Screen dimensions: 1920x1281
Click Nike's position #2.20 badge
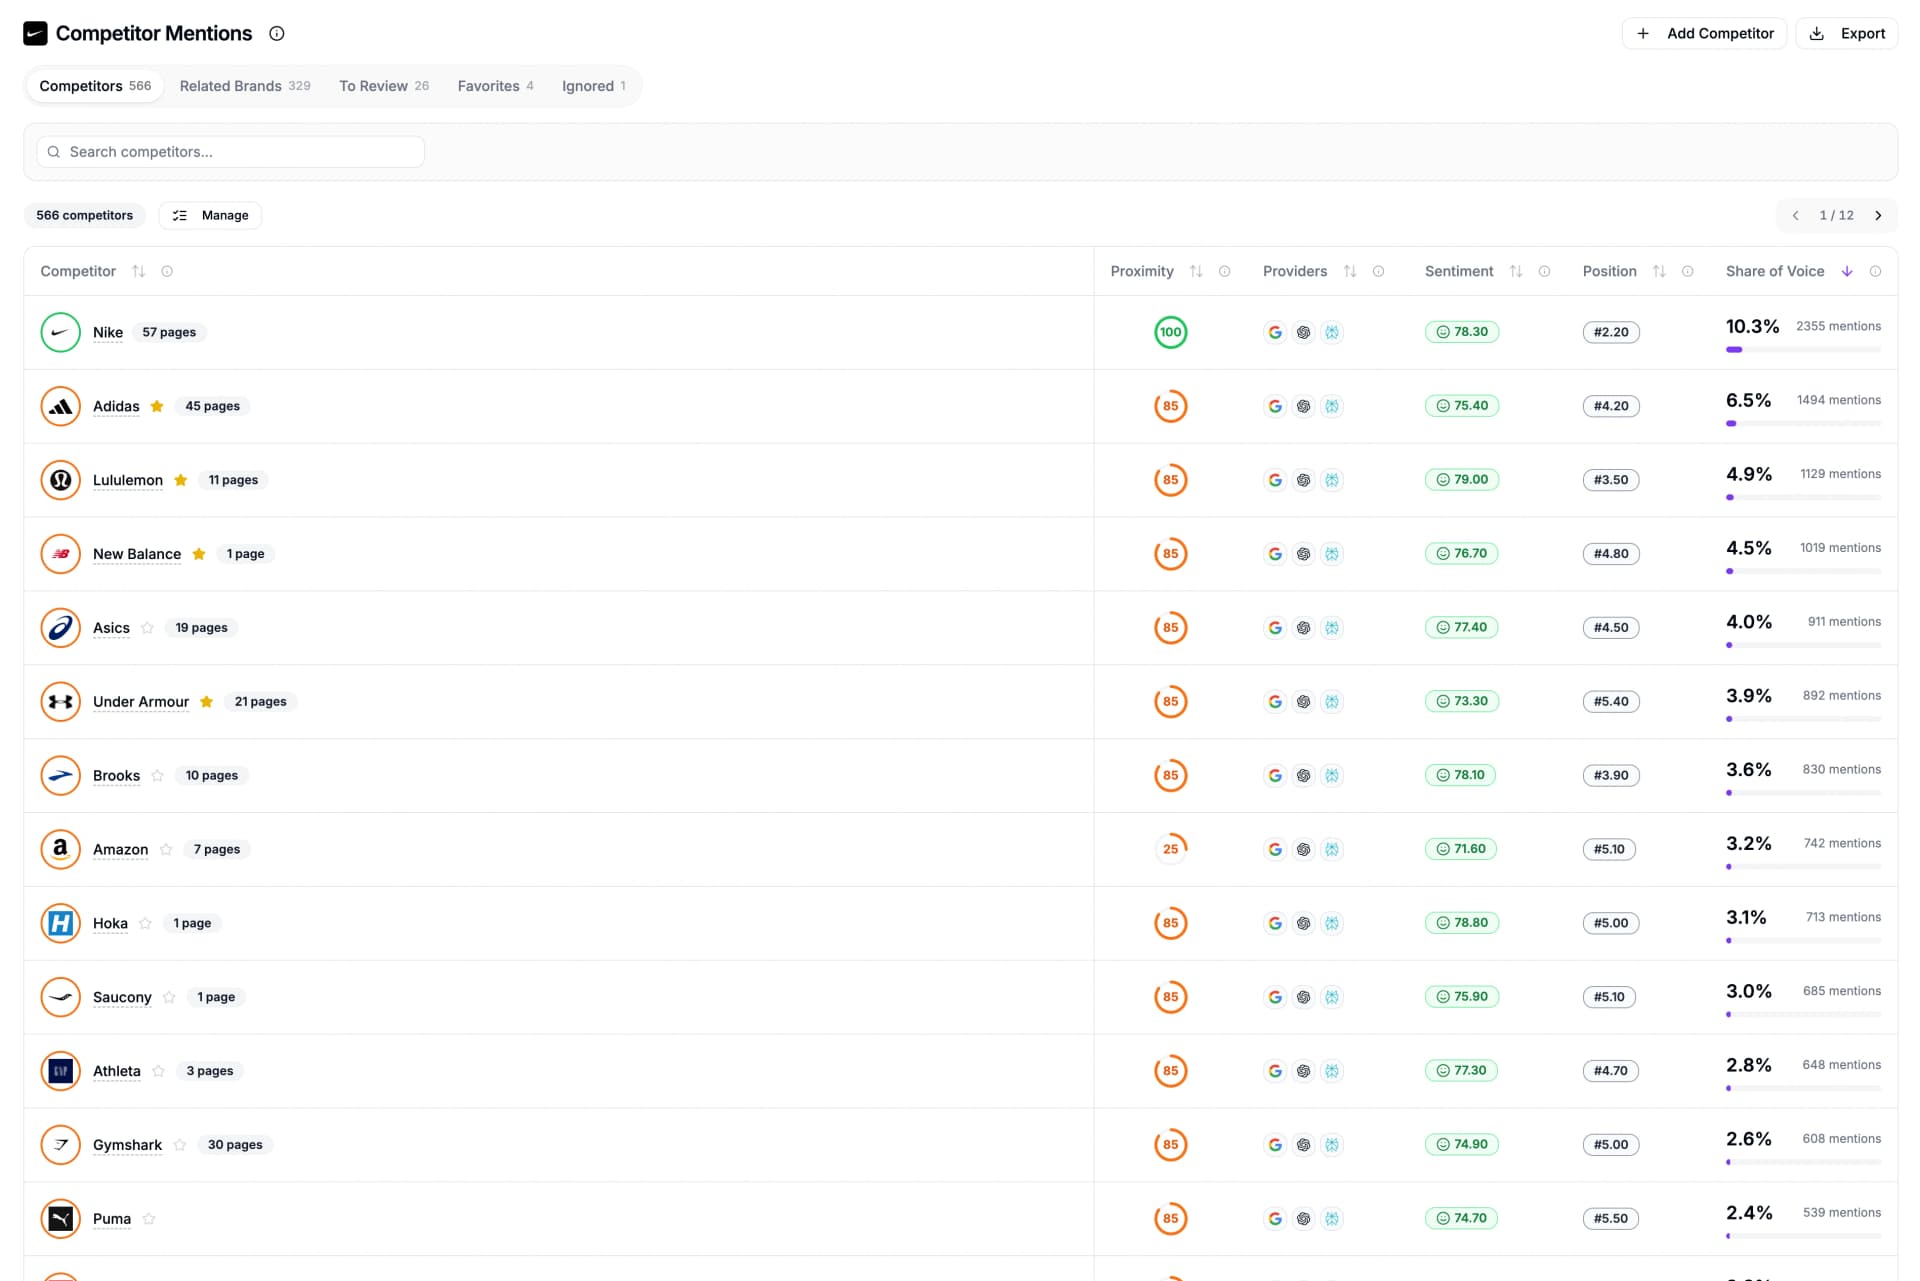1611,332
